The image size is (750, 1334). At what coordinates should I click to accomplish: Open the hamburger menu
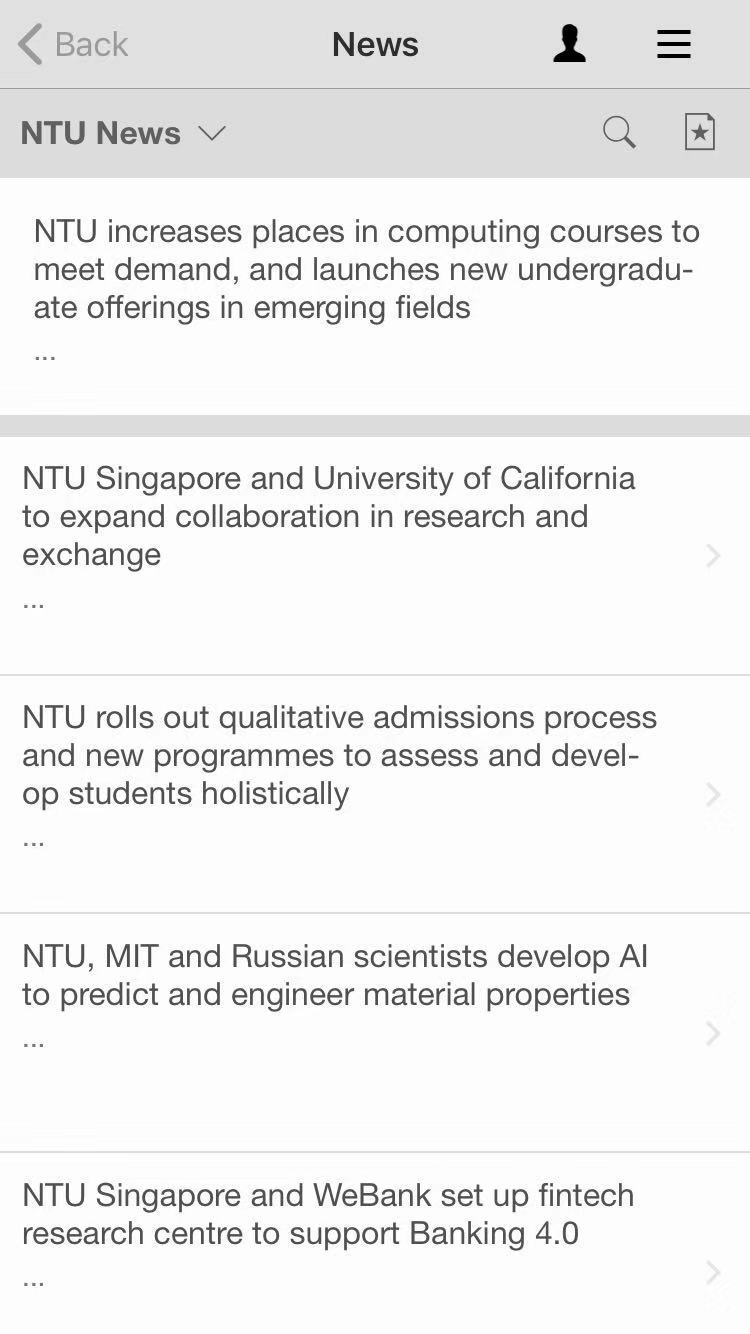[x=673, y=45]
